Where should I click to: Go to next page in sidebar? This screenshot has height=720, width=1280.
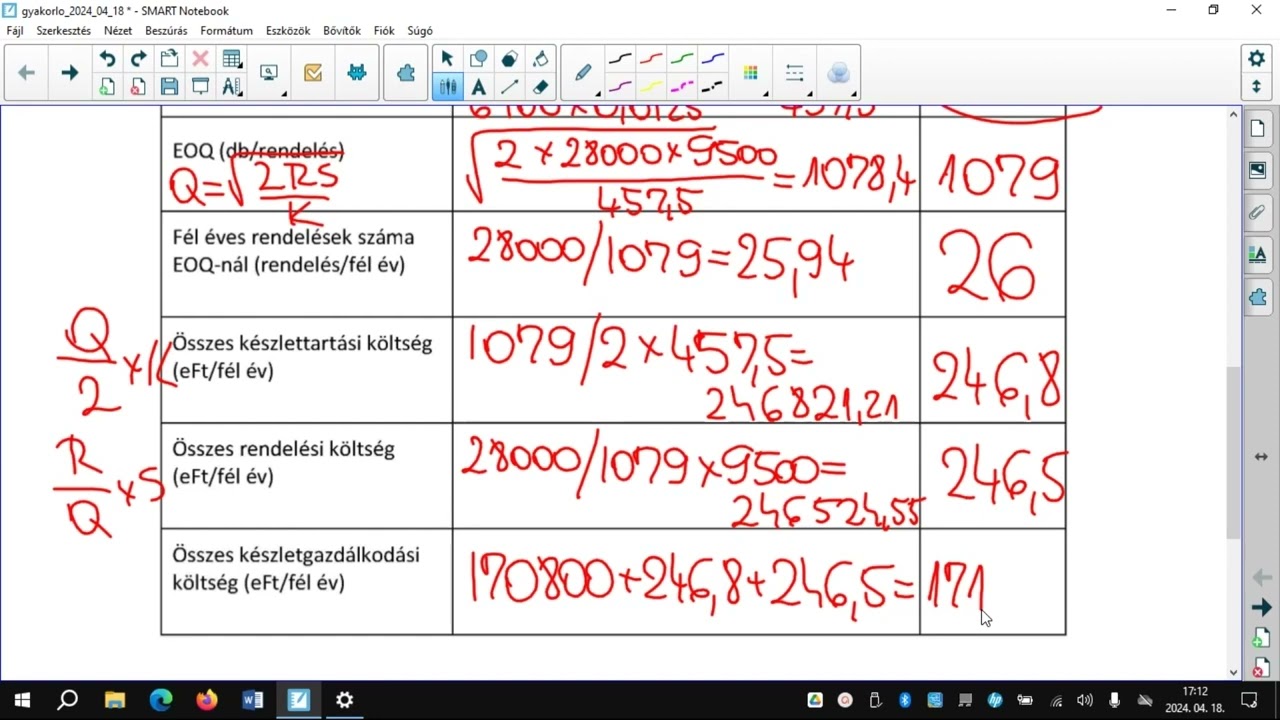(1260, 607)
